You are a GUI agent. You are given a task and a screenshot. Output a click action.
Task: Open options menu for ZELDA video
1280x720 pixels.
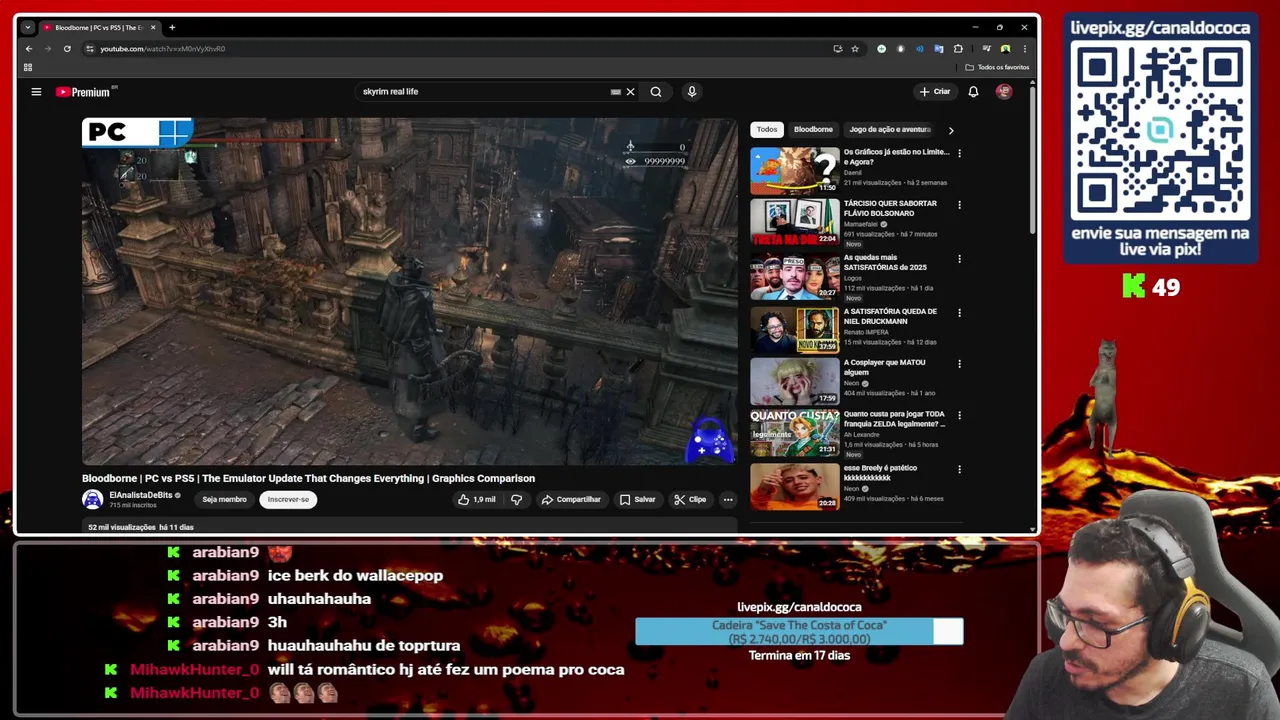959,415
